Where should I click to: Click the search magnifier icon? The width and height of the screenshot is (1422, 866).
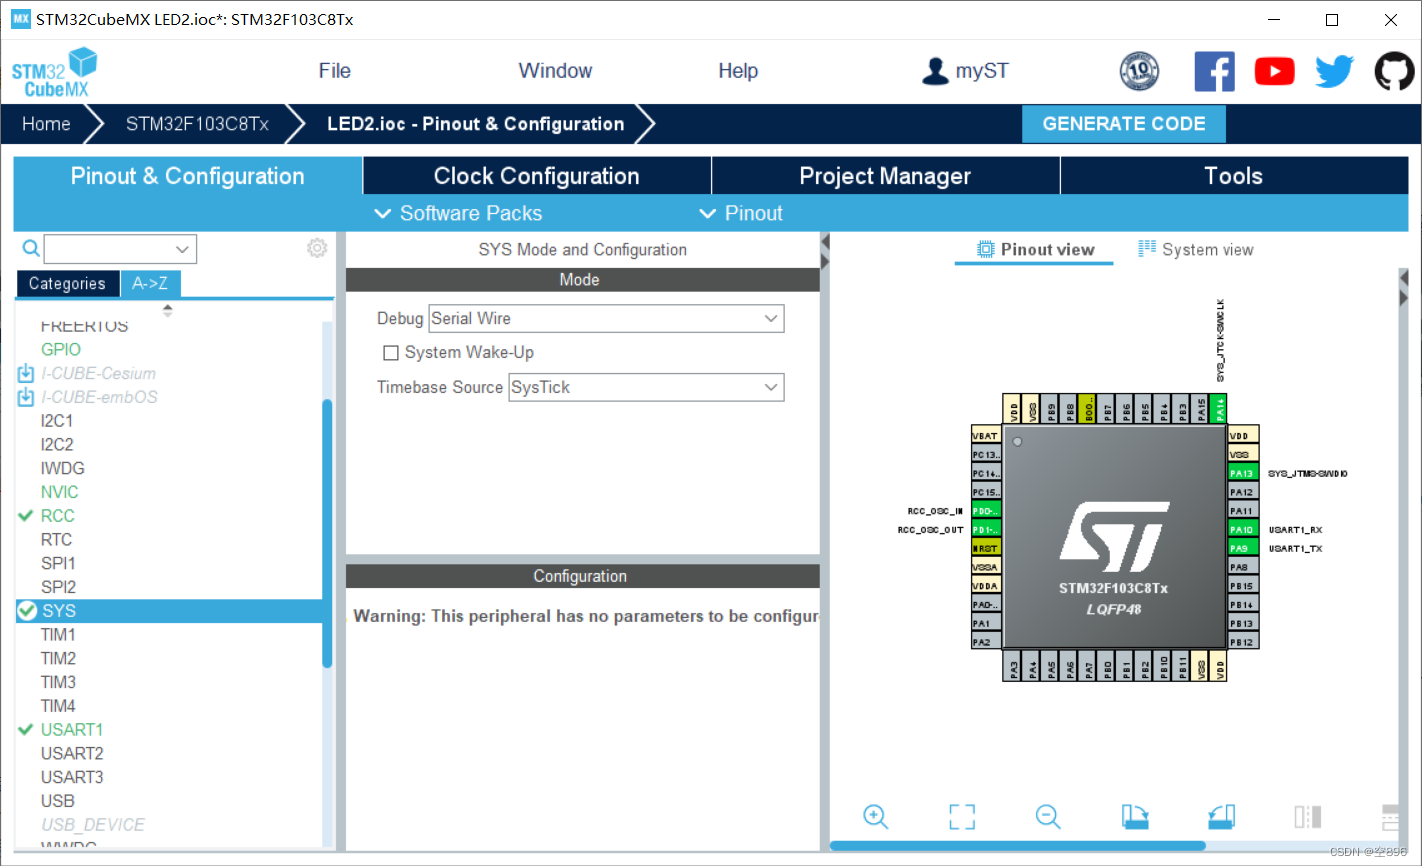[x=31, y=248]
